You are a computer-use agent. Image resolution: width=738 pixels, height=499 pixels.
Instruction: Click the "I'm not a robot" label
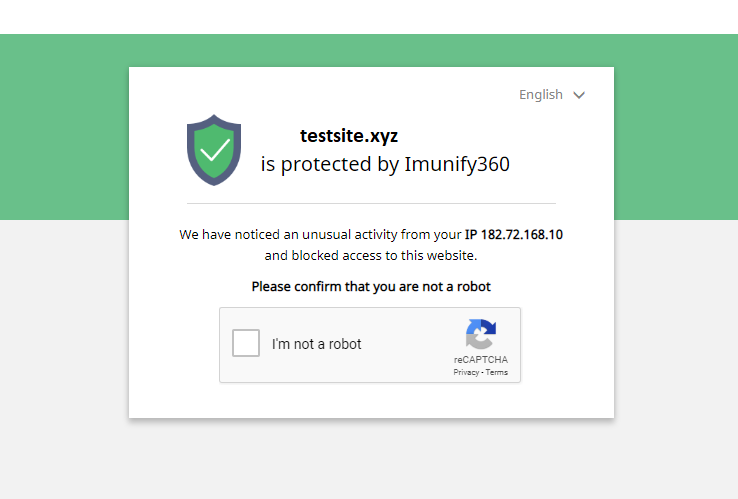click(316, 344)
